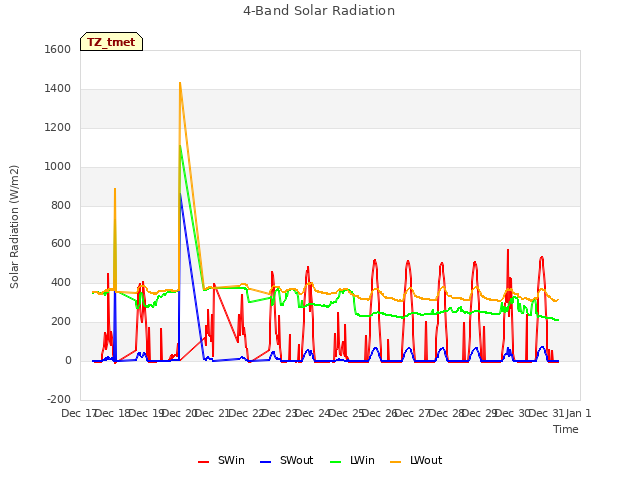640x480 pixels.
Task: Click the orange LWout legend color marker
Action: 396,462
